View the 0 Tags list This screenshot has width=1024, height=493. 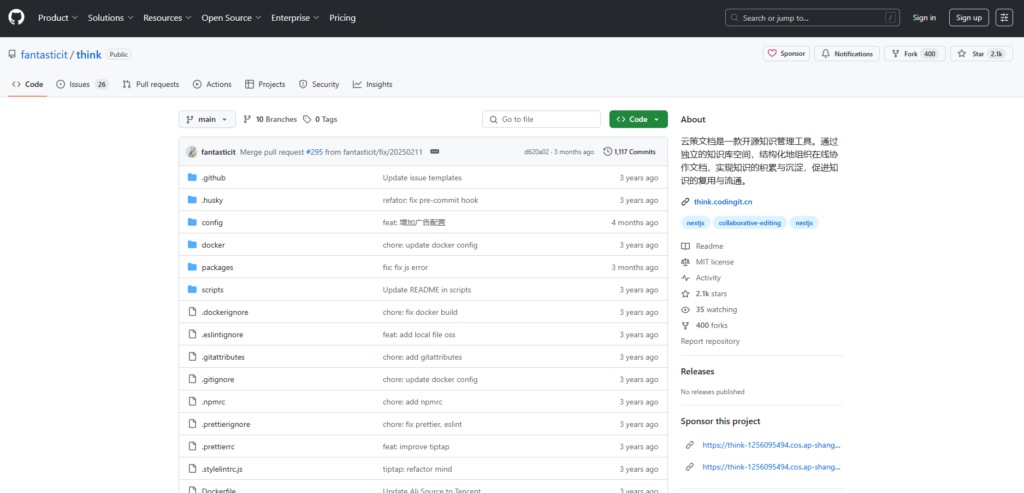[x=320, y=119]
